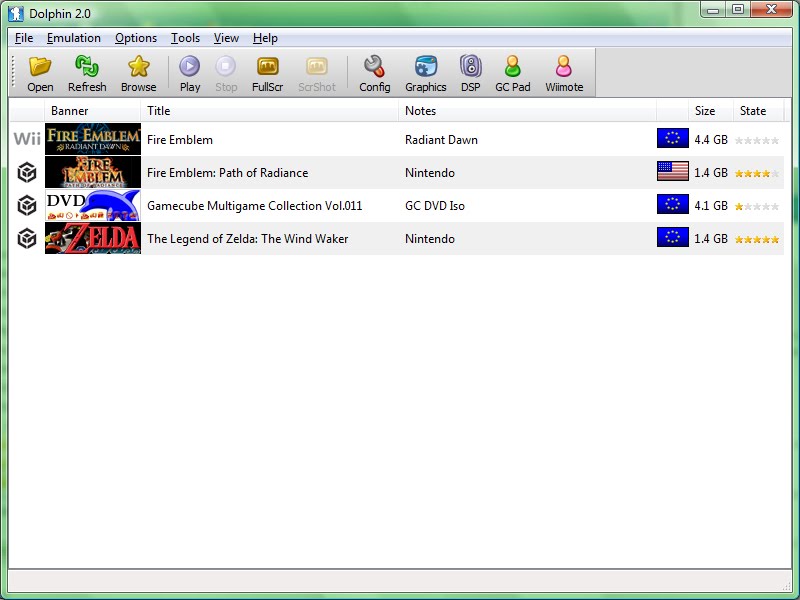
Task: Click '1.4 GB' size in Wind Waker row
Action: (711, 239)
